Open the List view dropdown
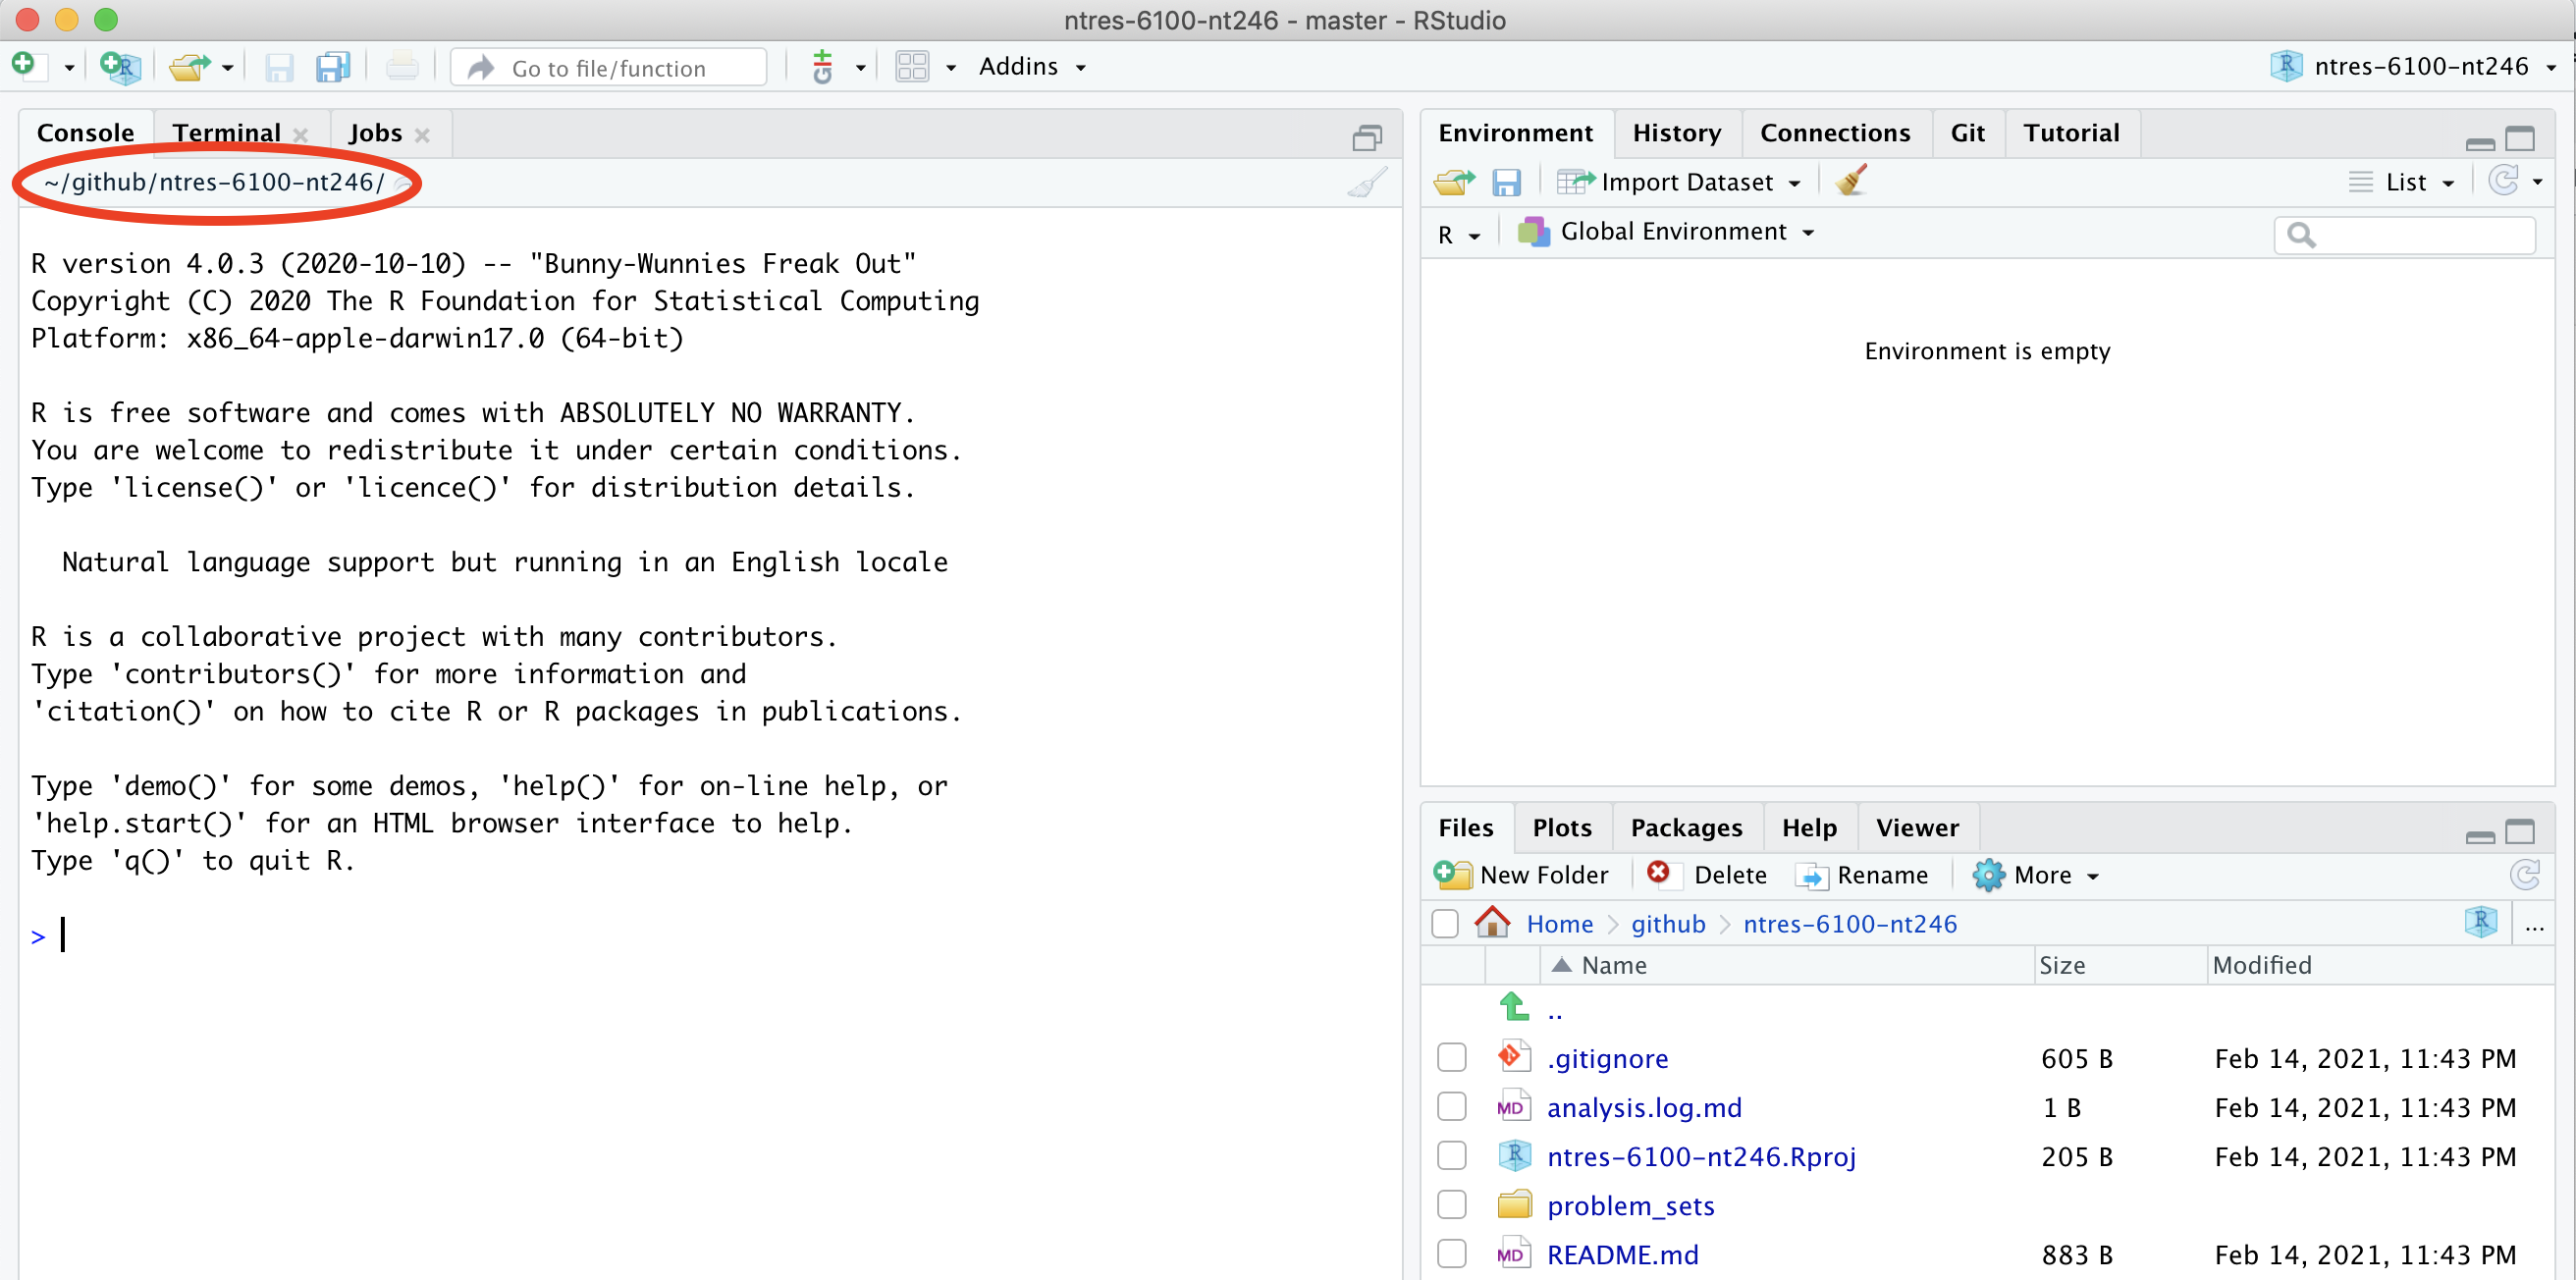Viewport: 2576px width, 1280px height. (2401, 182)
